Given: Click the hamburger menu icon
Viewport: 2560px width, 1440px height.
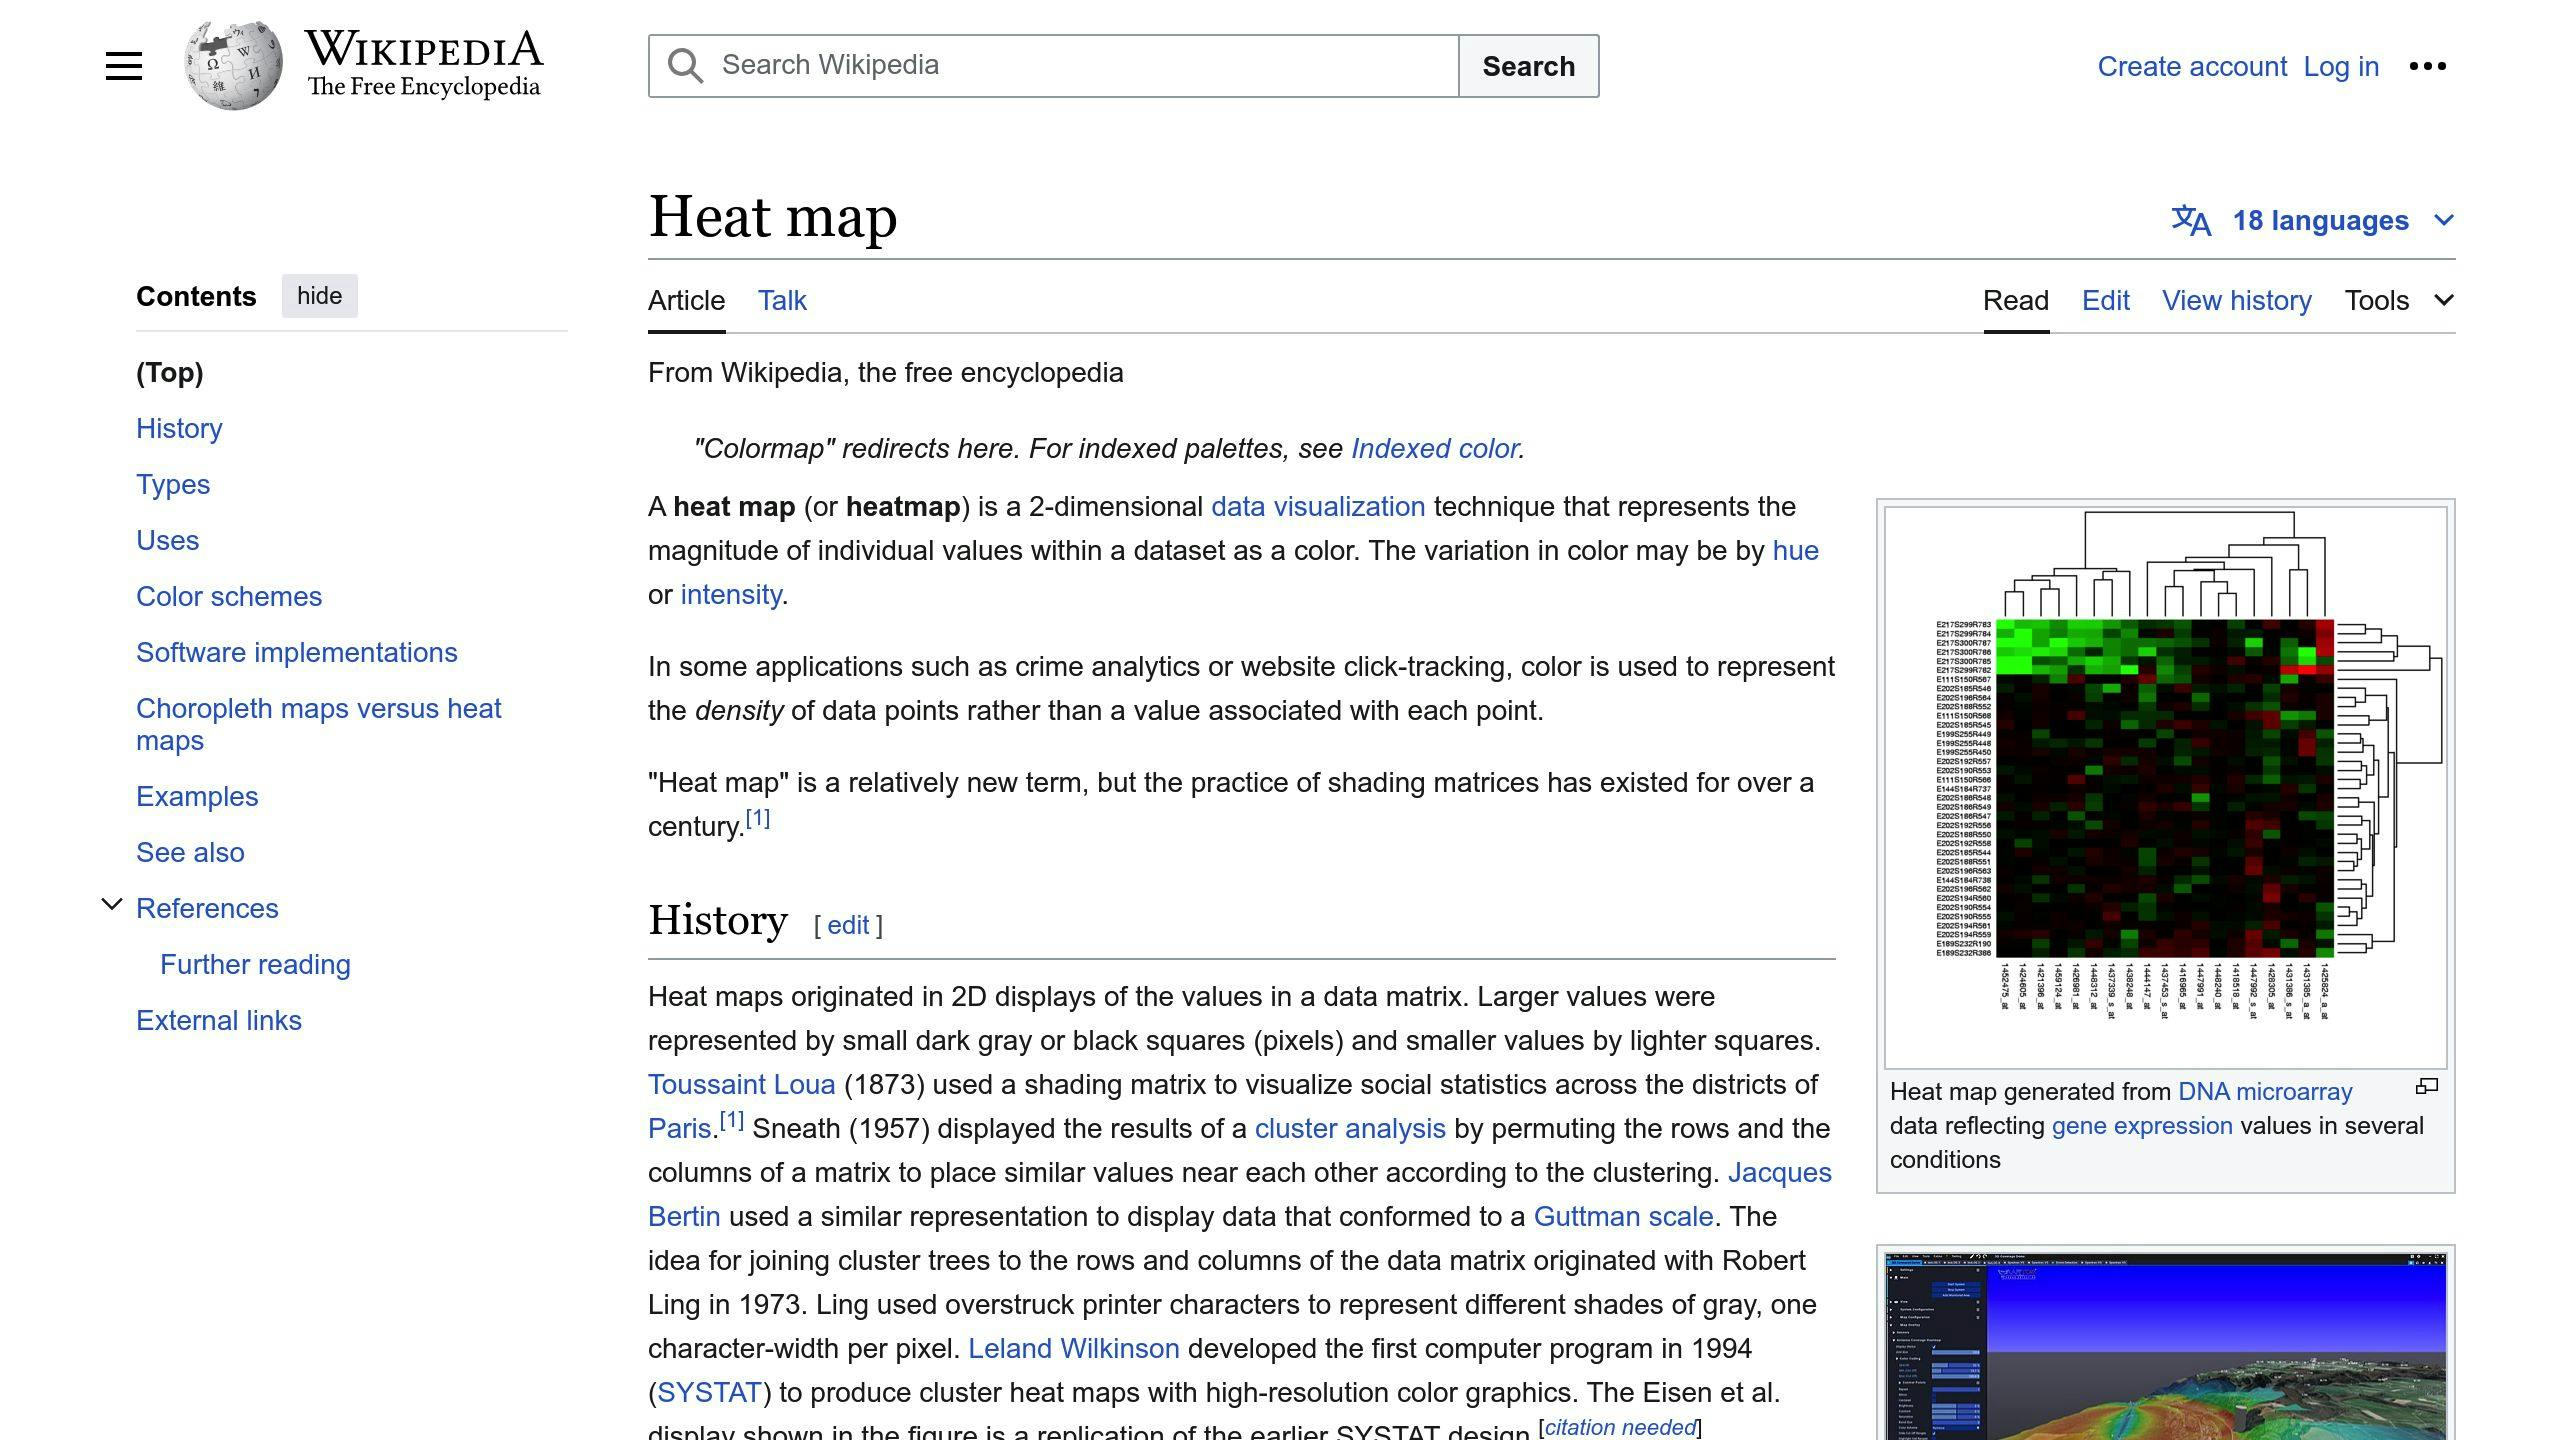Looking at the screenshot, I should [121, 67].
